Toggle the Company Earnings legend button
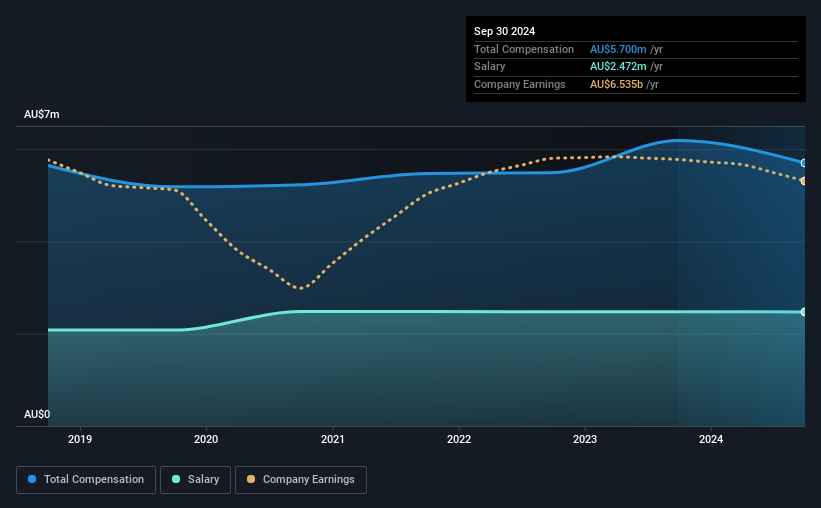 301,480
